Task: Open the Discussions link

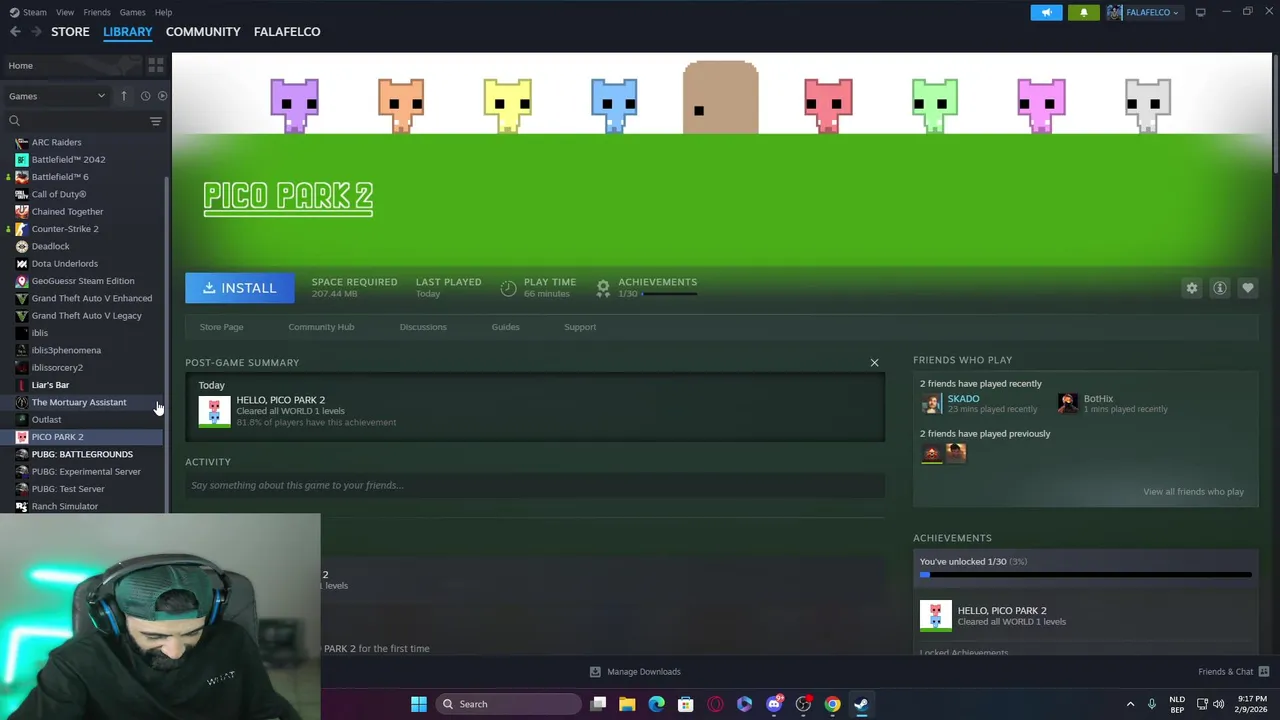Action: point(423,327)
